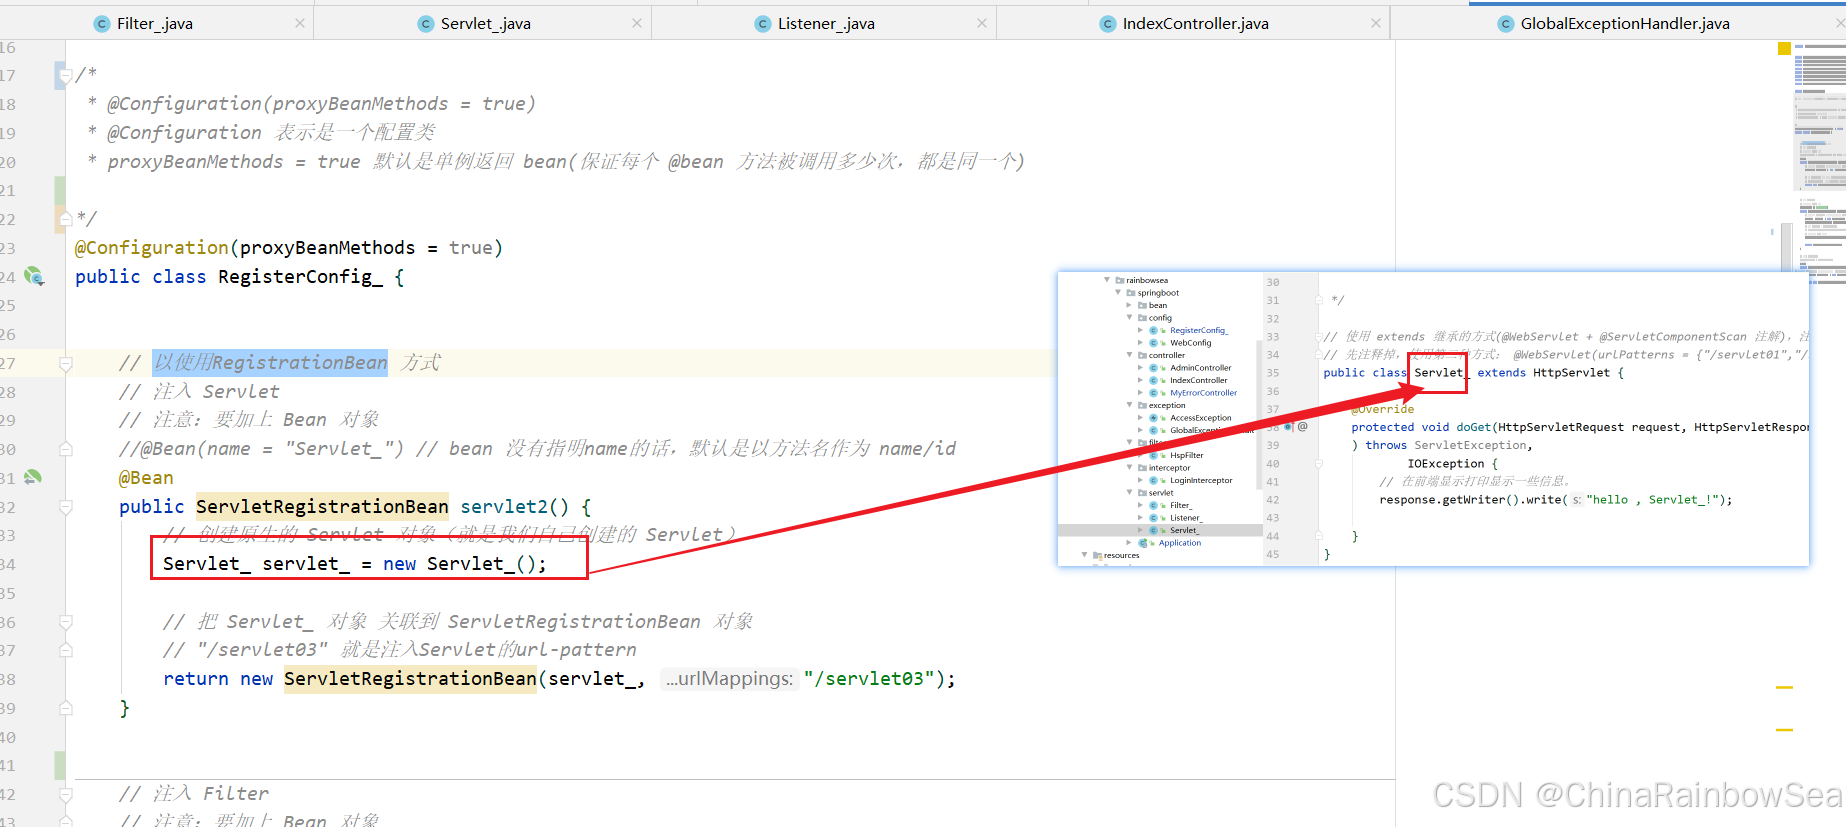Switch to the IndexController.java tab

[x=1194, y=24]
